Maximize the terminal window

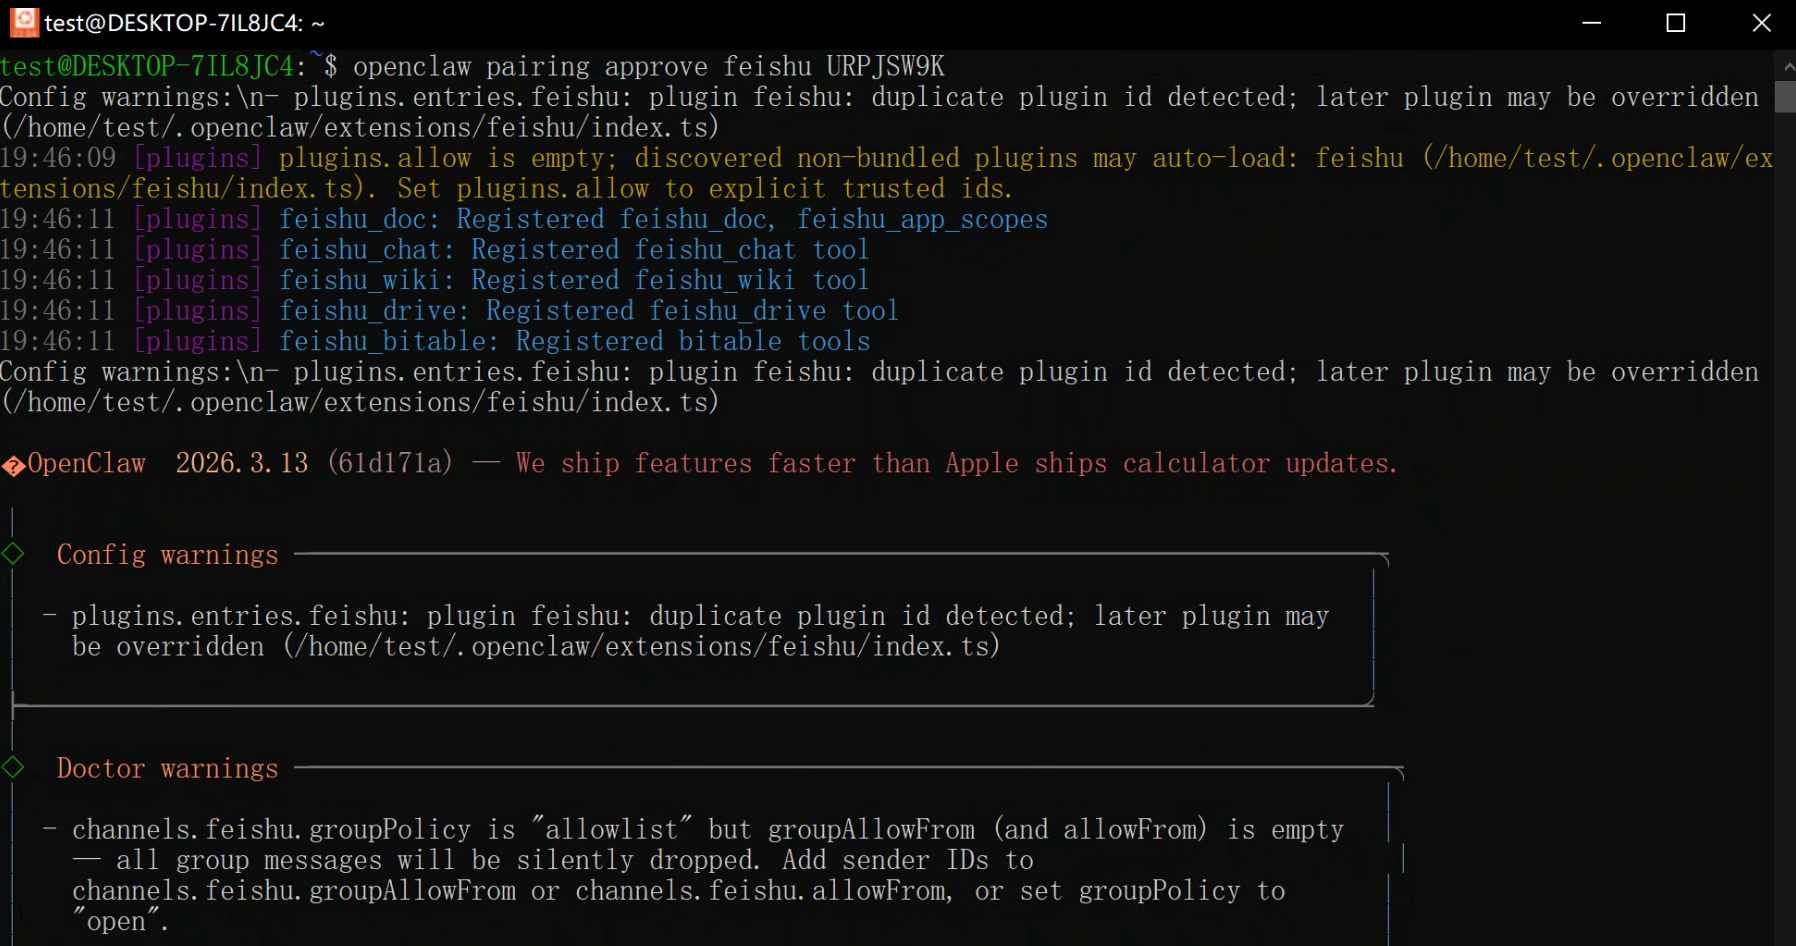(x=1676, y=23)
